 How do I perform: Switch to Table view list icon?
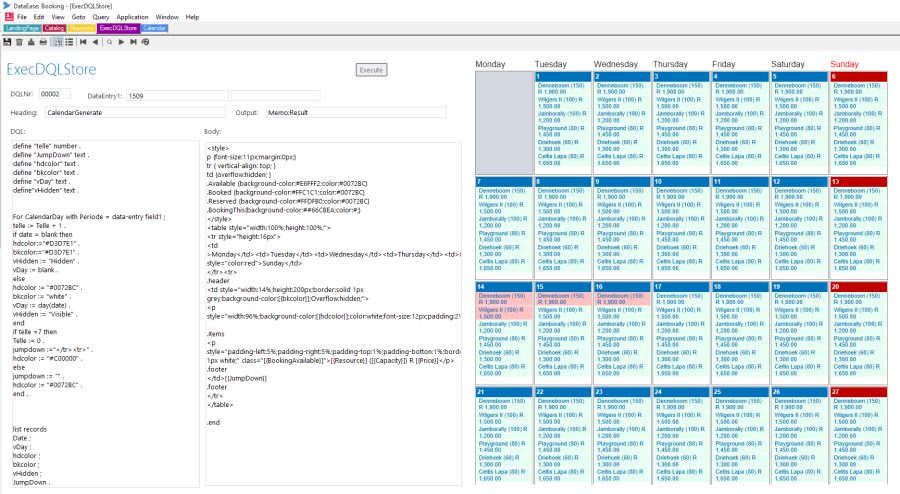(69, 42)
